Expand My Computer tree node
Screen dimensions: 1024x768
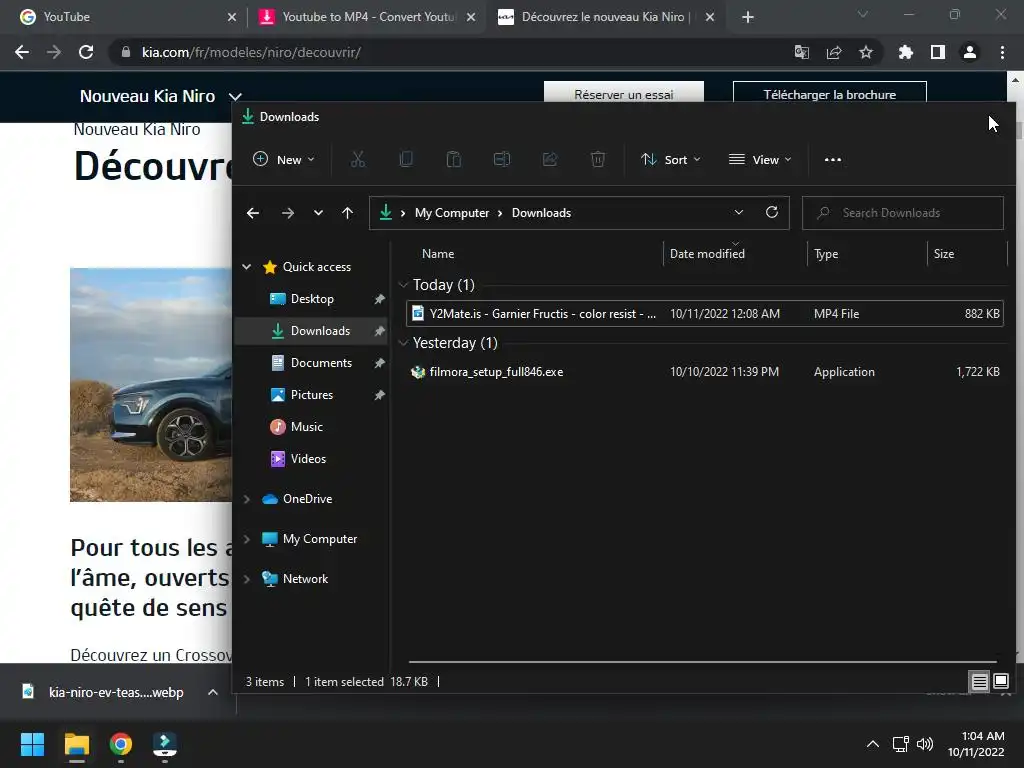click(247, 539)
